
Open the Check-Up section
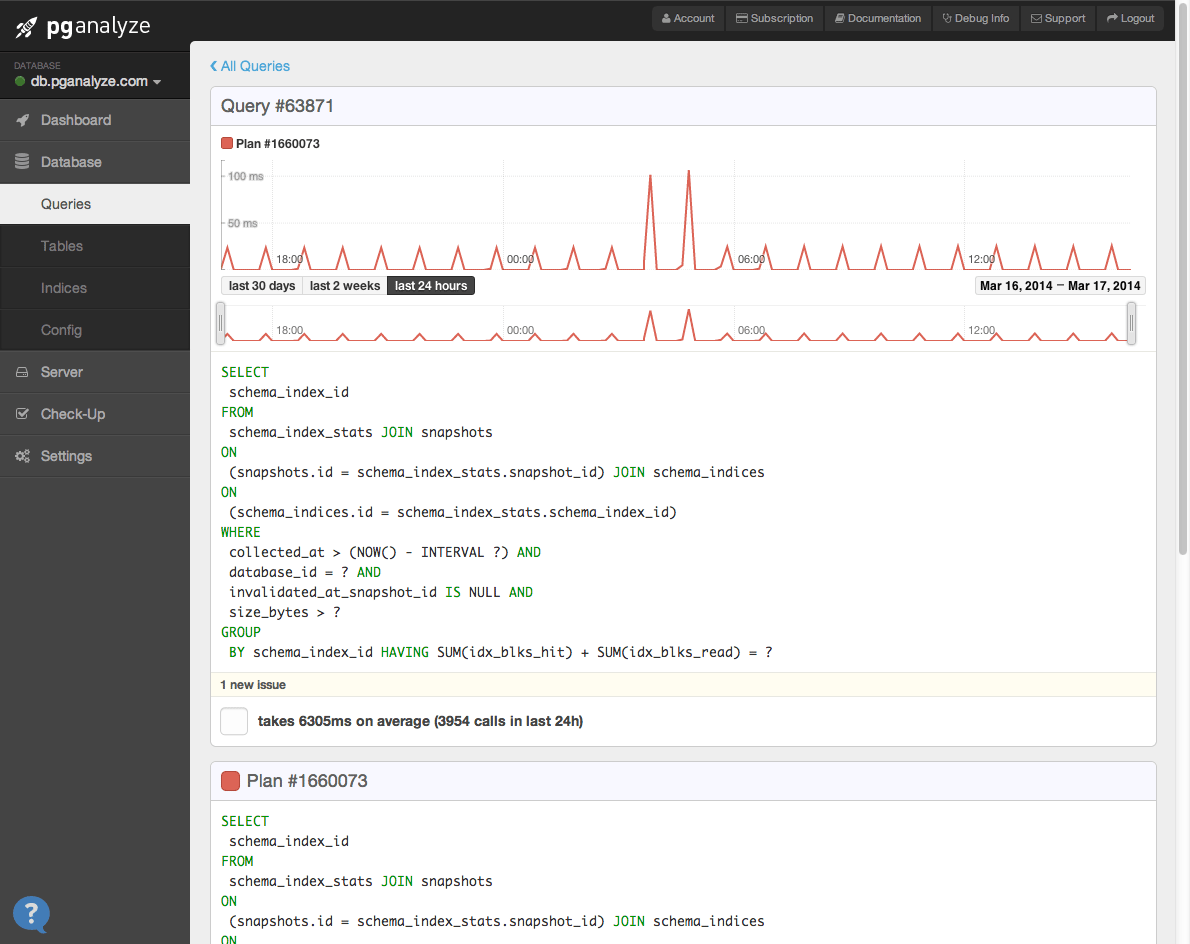tap(95, 414)
